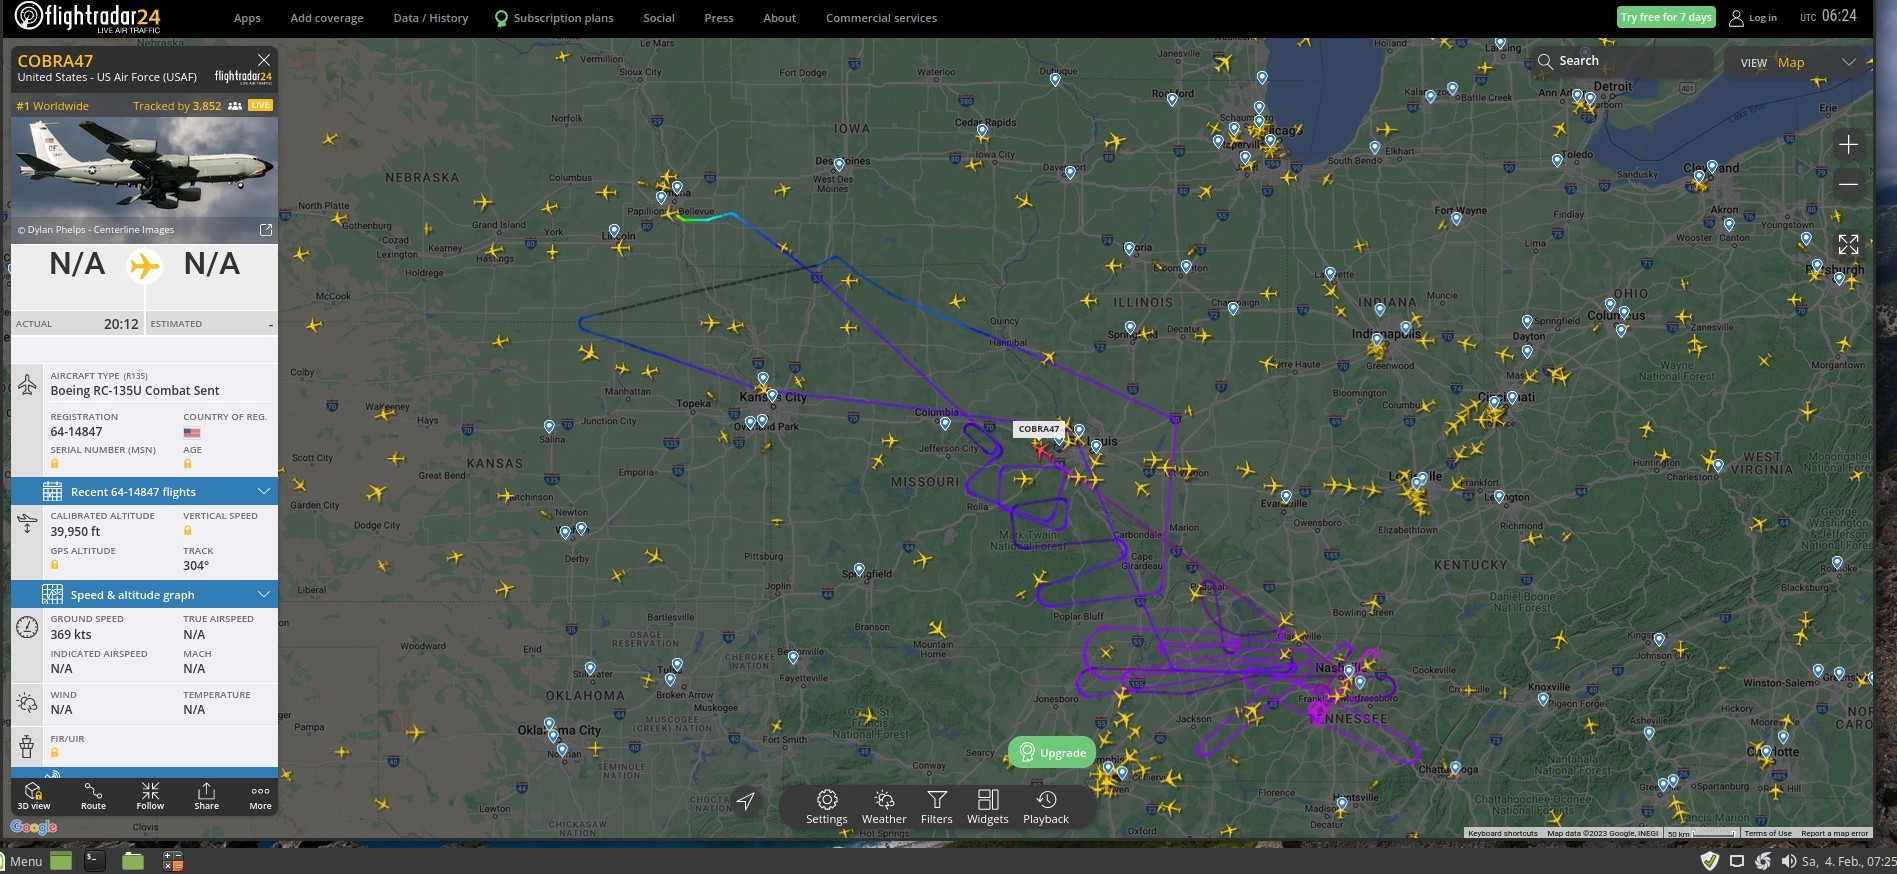Click Log in

click(x=1753, y=18)
